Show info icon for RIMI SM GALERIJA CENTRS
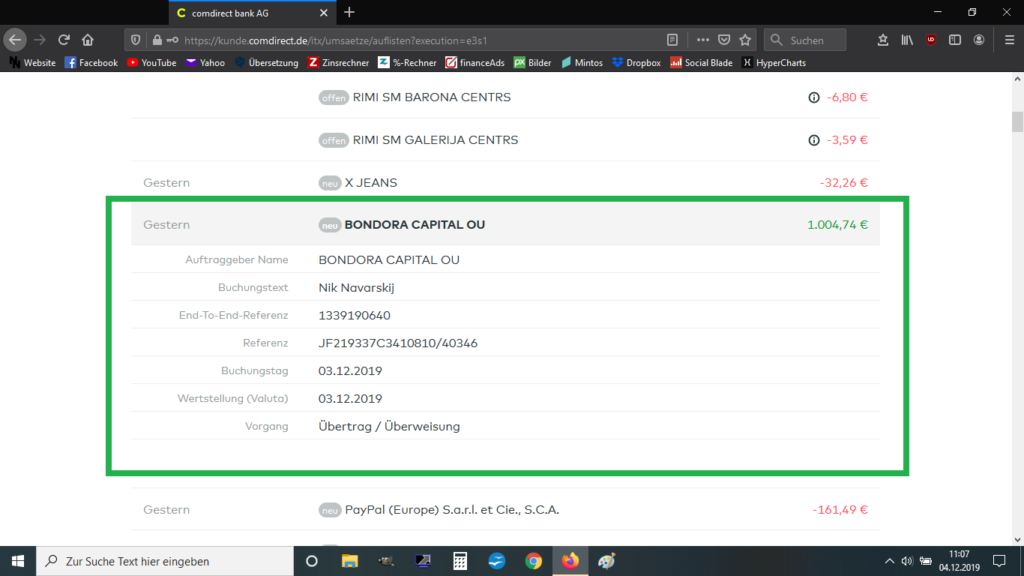 point(814,140)
